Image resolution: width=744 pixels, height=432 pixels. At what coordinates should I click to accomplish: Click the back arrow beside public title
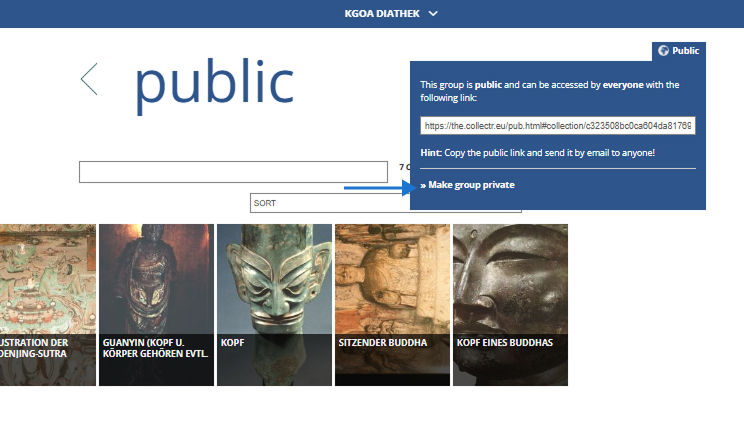(x=89, y=79)
